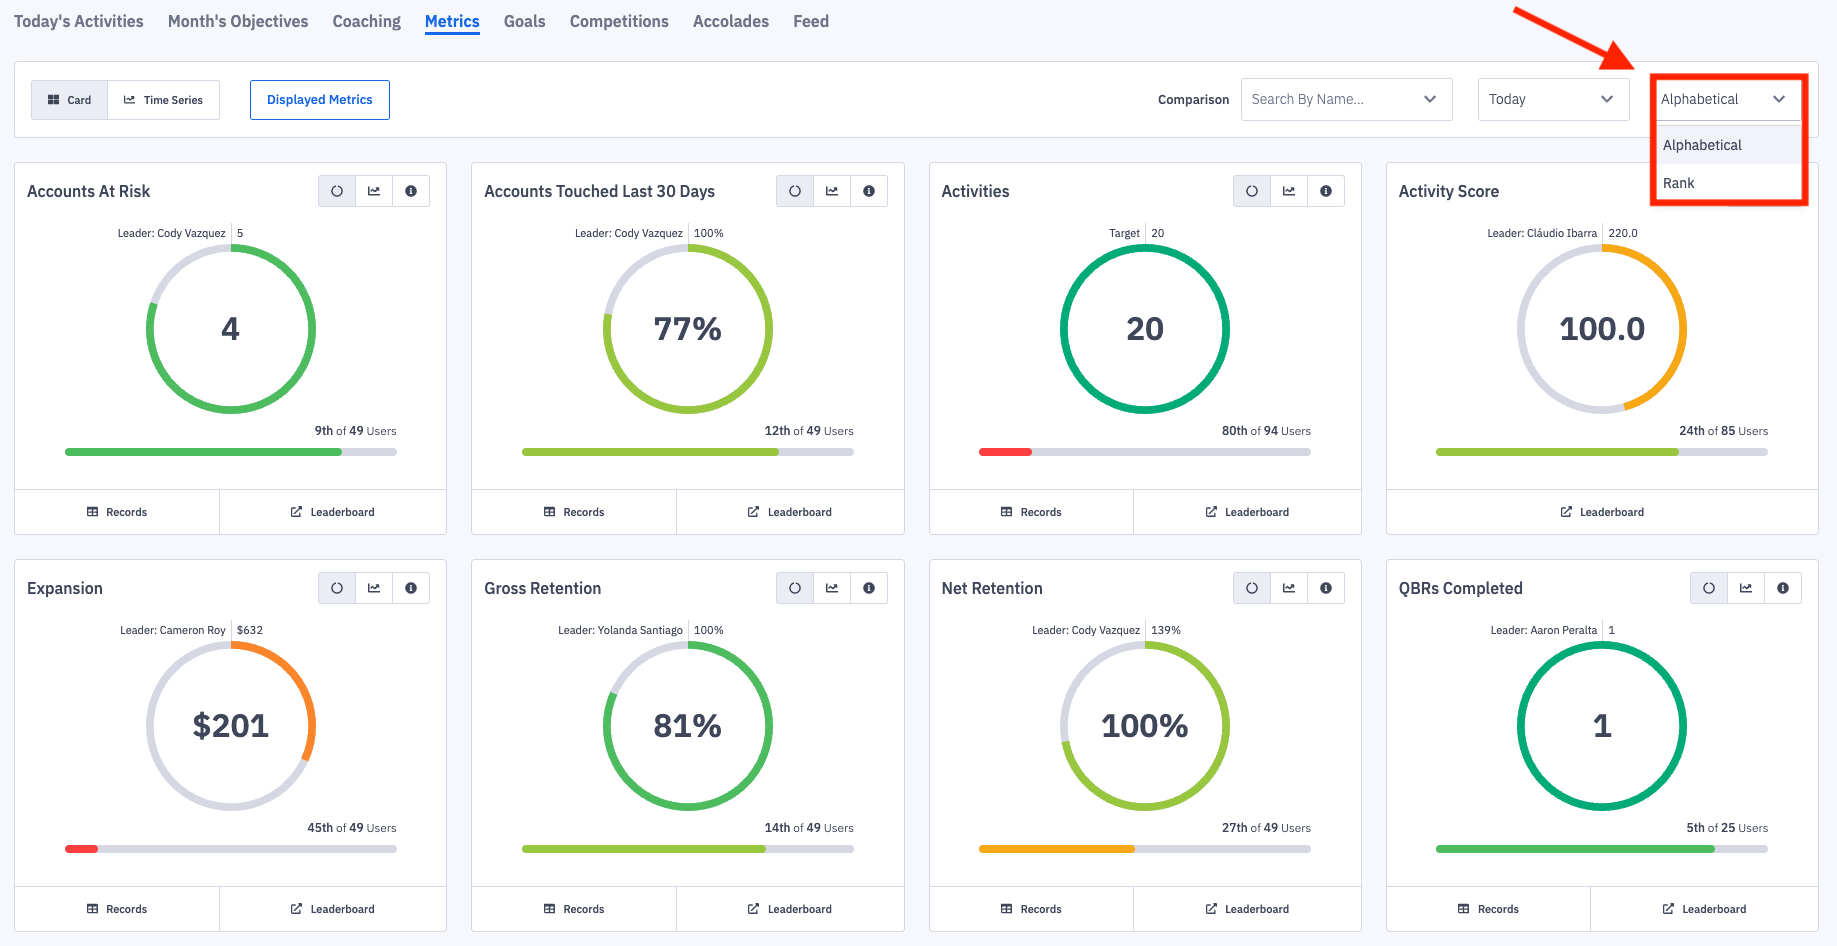The width and height of the screenshot is (1837, 946).
Task: Refresh the Expansion card
Action: 337,588
